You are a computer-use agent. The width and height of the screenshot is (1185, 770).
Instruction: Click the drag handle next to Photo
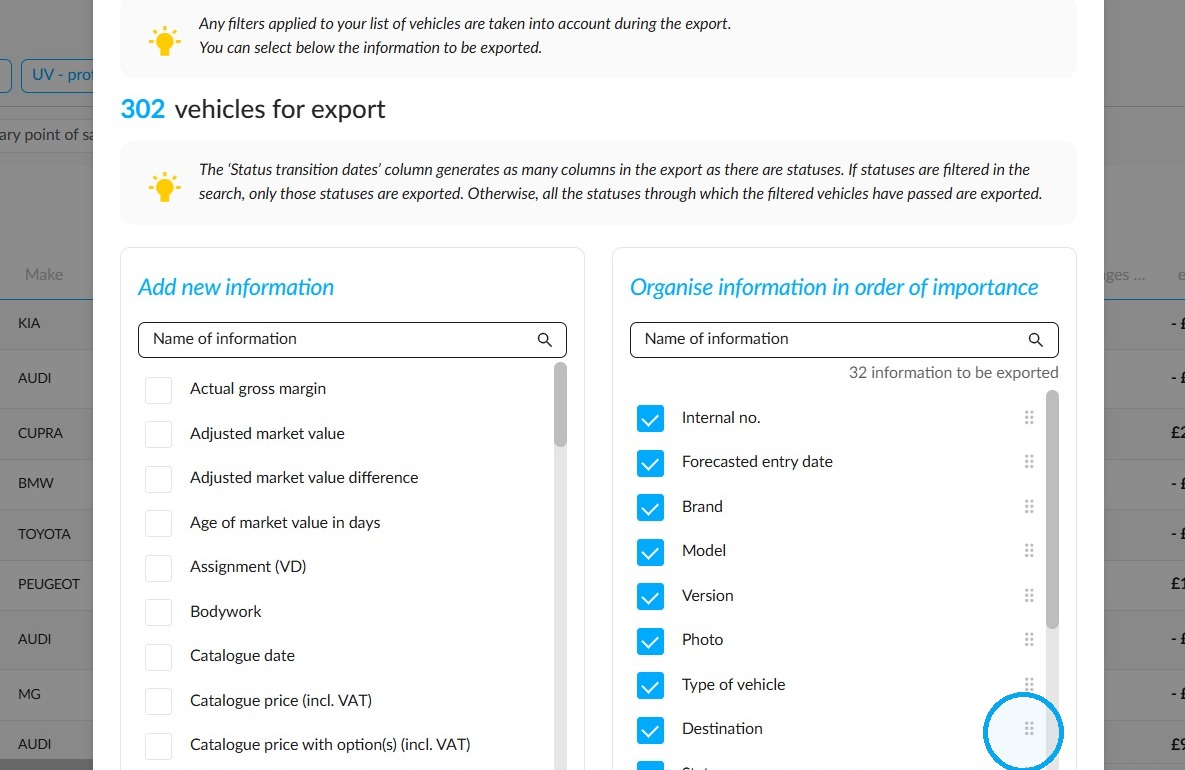point(1029,640)
